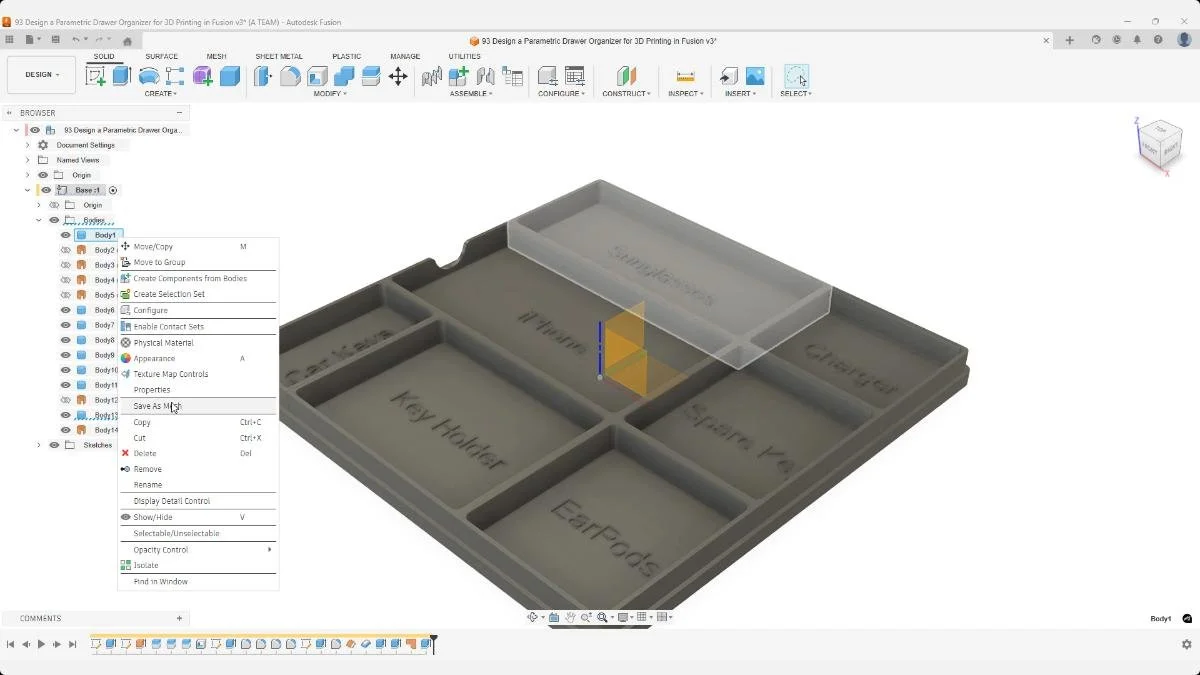Choose Save As Mesh from context menu
The height and width of the screenshot is (675, 1200).
pos(158,406)
